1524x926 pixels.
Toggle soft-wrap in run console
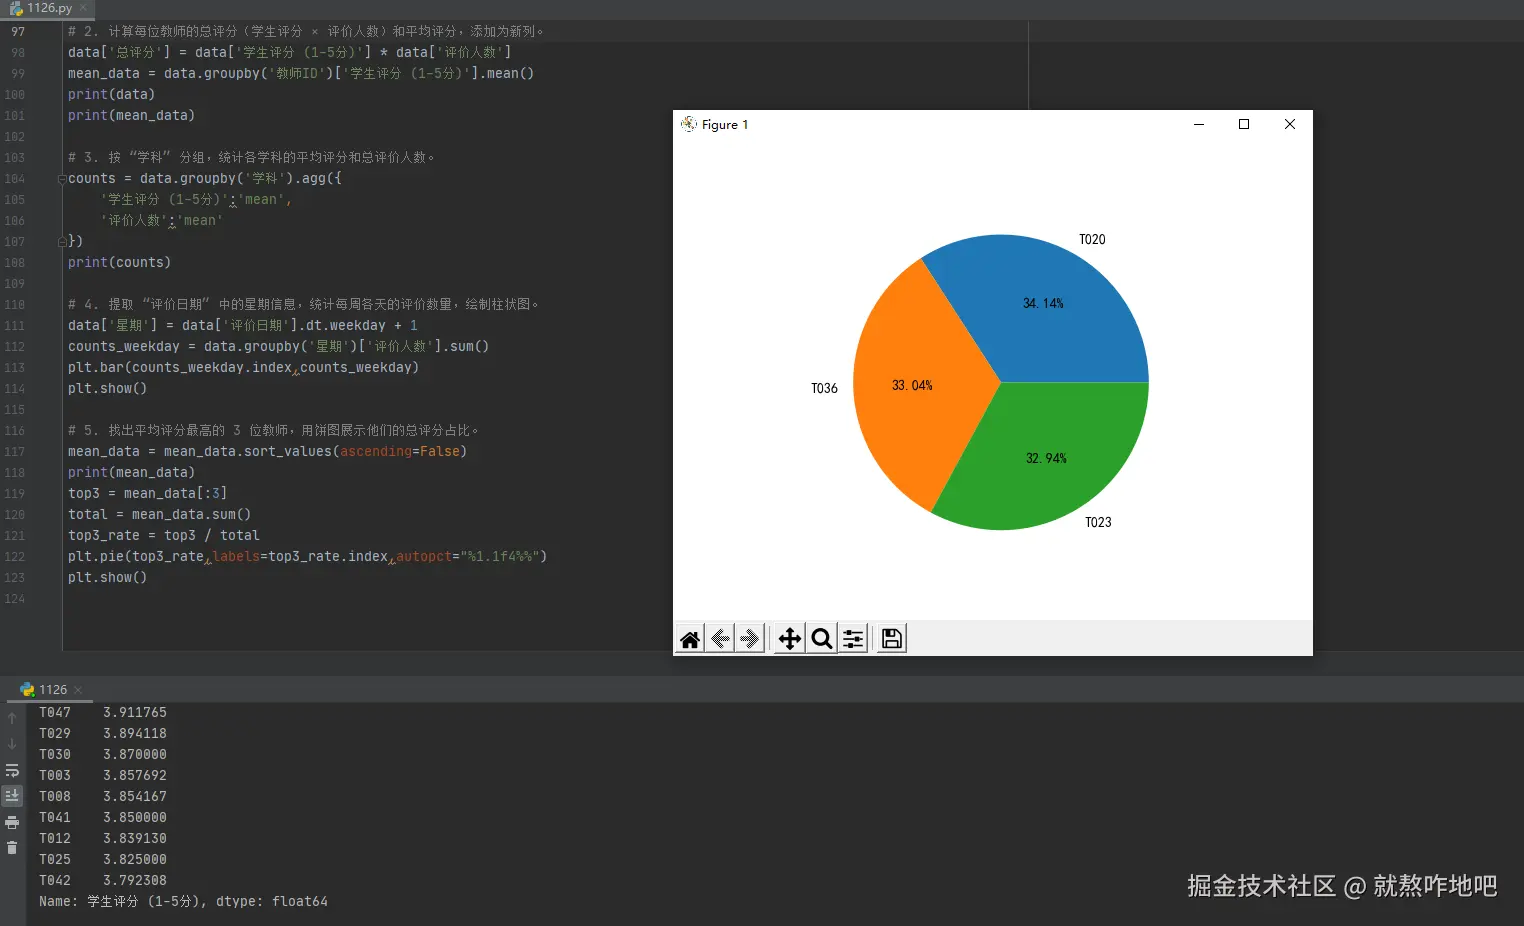coord(12,770)
